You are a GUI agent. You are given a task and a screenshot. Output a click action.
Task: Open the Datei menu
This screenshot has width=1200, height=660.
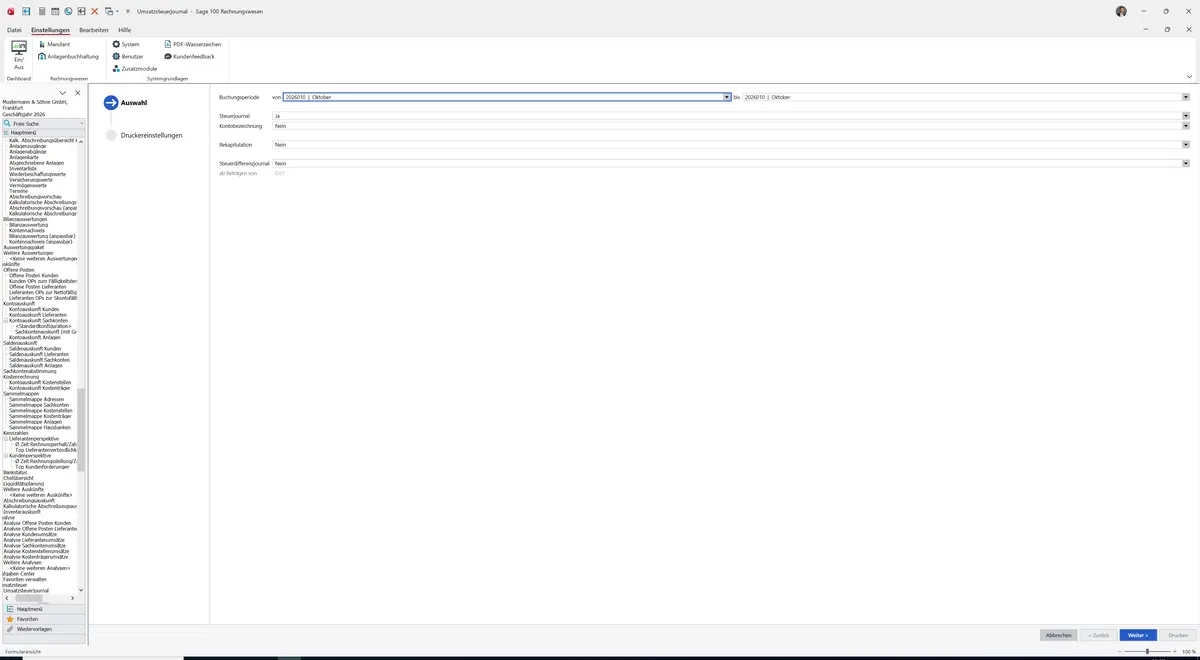[14, 30]
